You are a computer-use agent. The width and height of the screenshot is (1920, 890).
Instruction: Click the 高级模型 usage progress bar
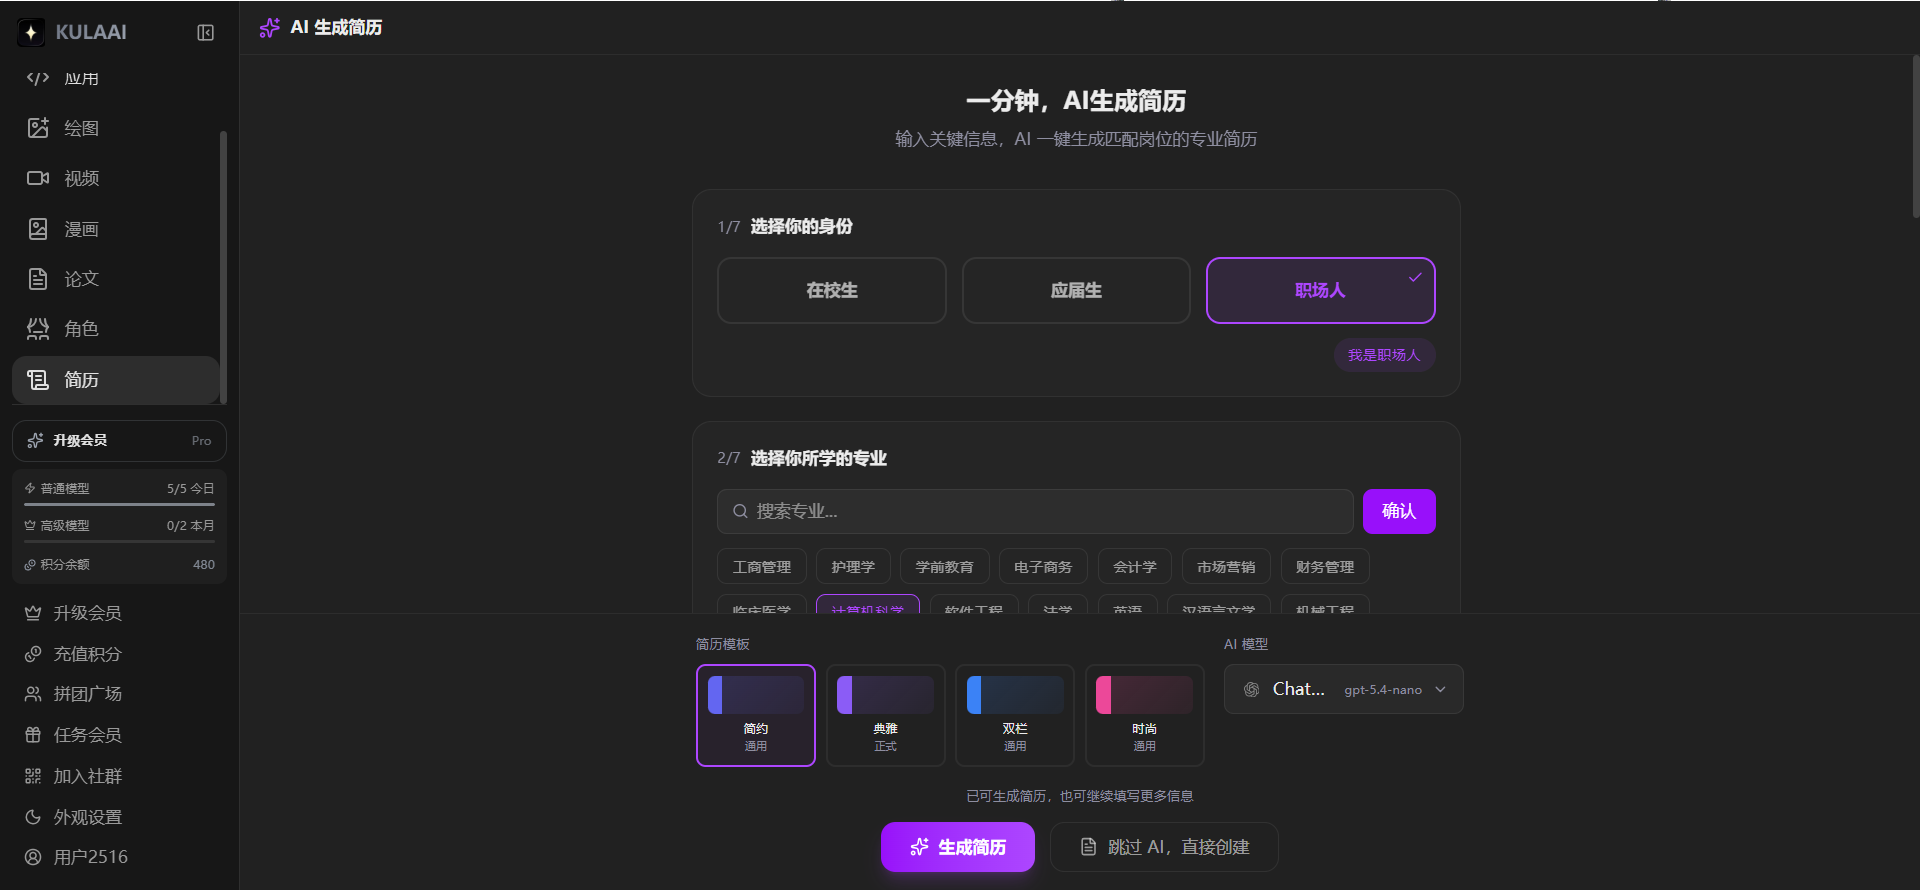coord(119,541)
